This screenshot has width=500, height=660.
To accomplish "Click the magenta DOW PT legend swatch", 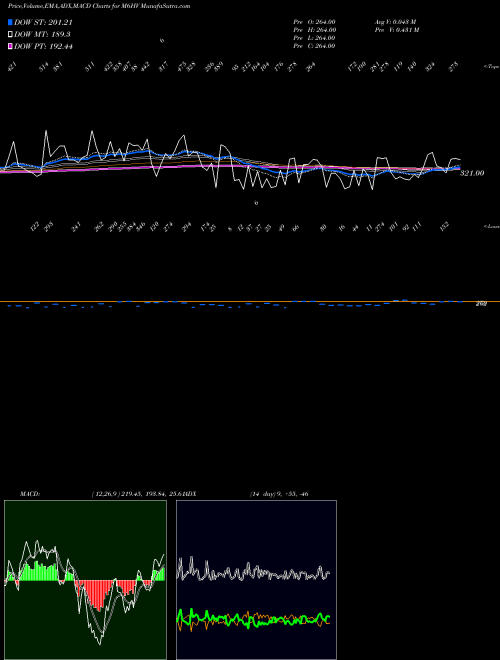I will click(x=10, y=46).
